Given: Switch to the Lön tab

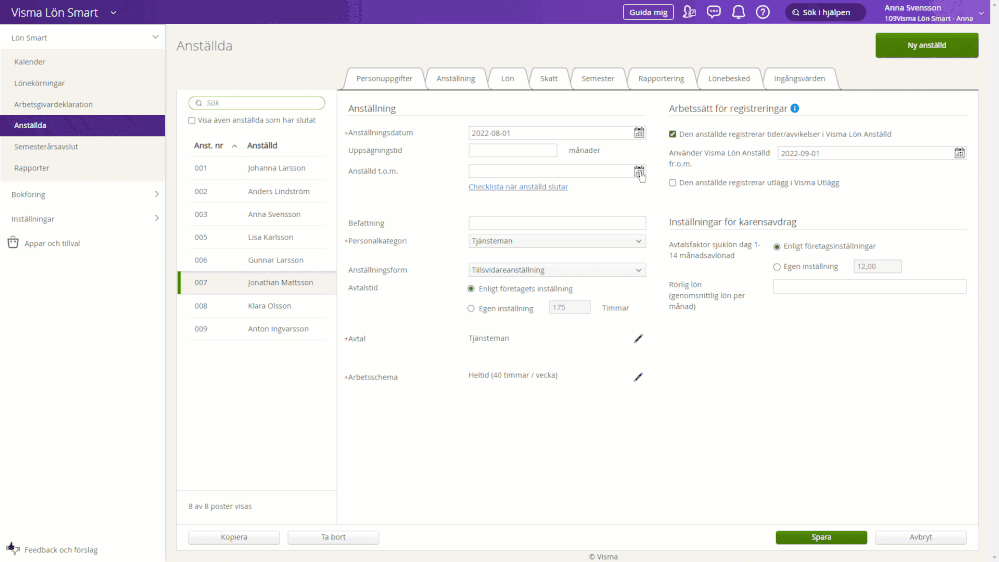Looking at the screenshot, I should click(507, 78).
